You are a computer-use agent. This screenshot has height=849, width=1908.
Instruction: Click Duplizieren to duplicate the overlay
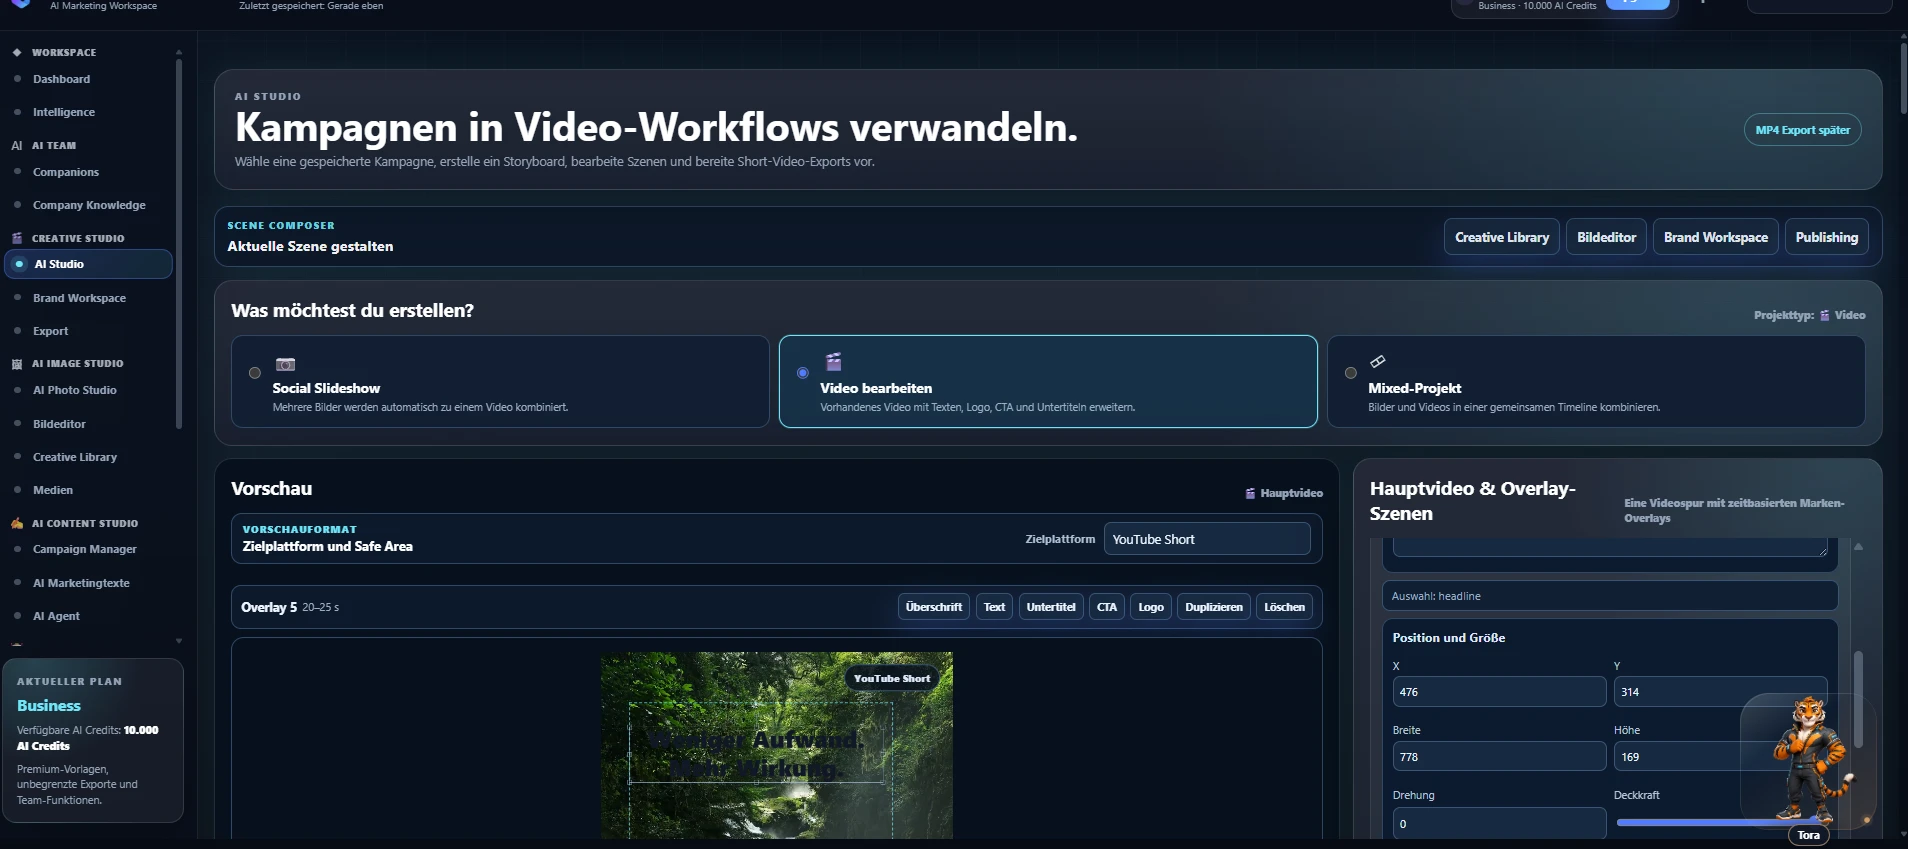point(1214,607)
